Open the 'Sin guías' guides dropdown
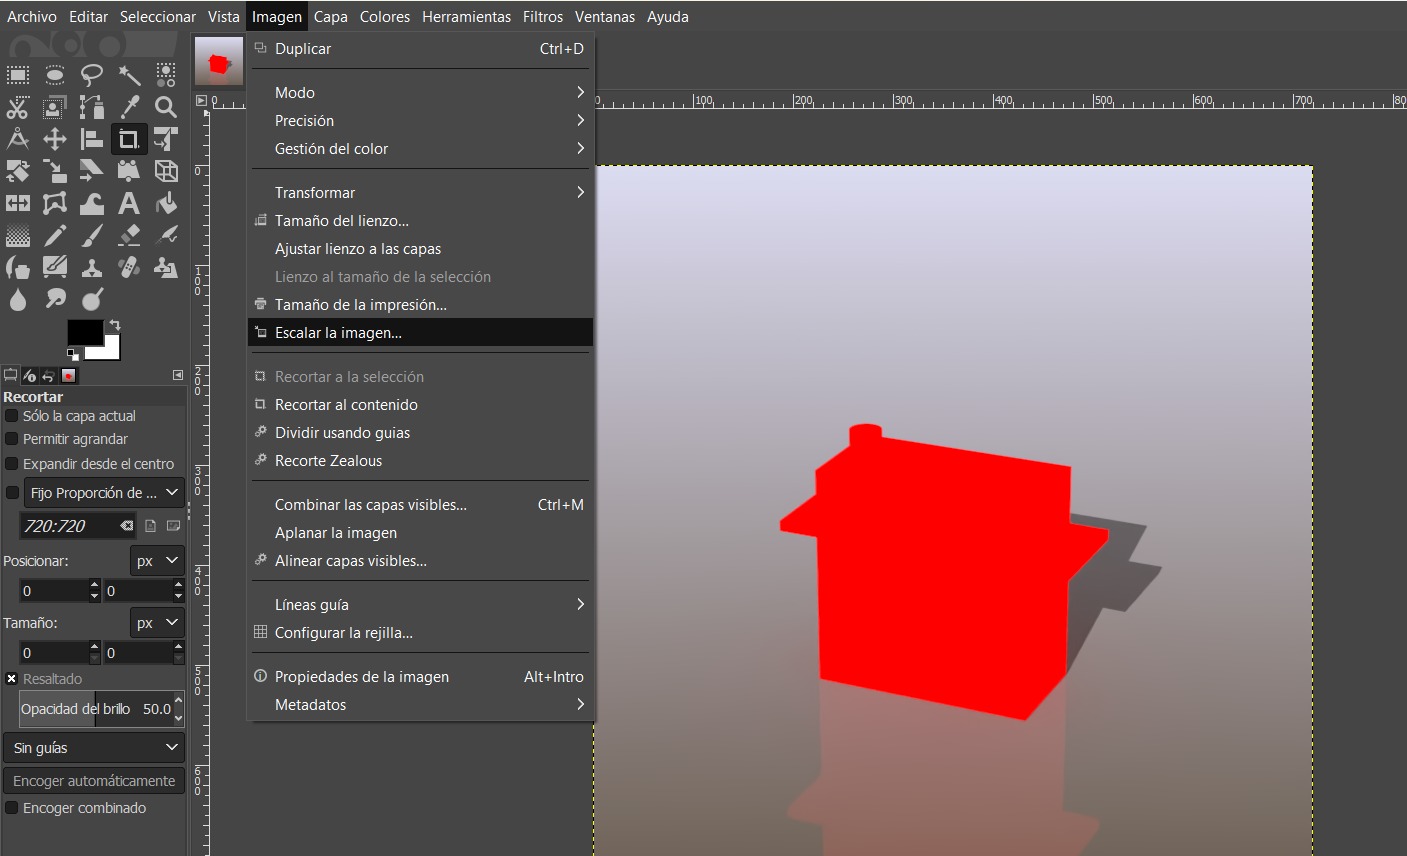 tap(95, 748)
